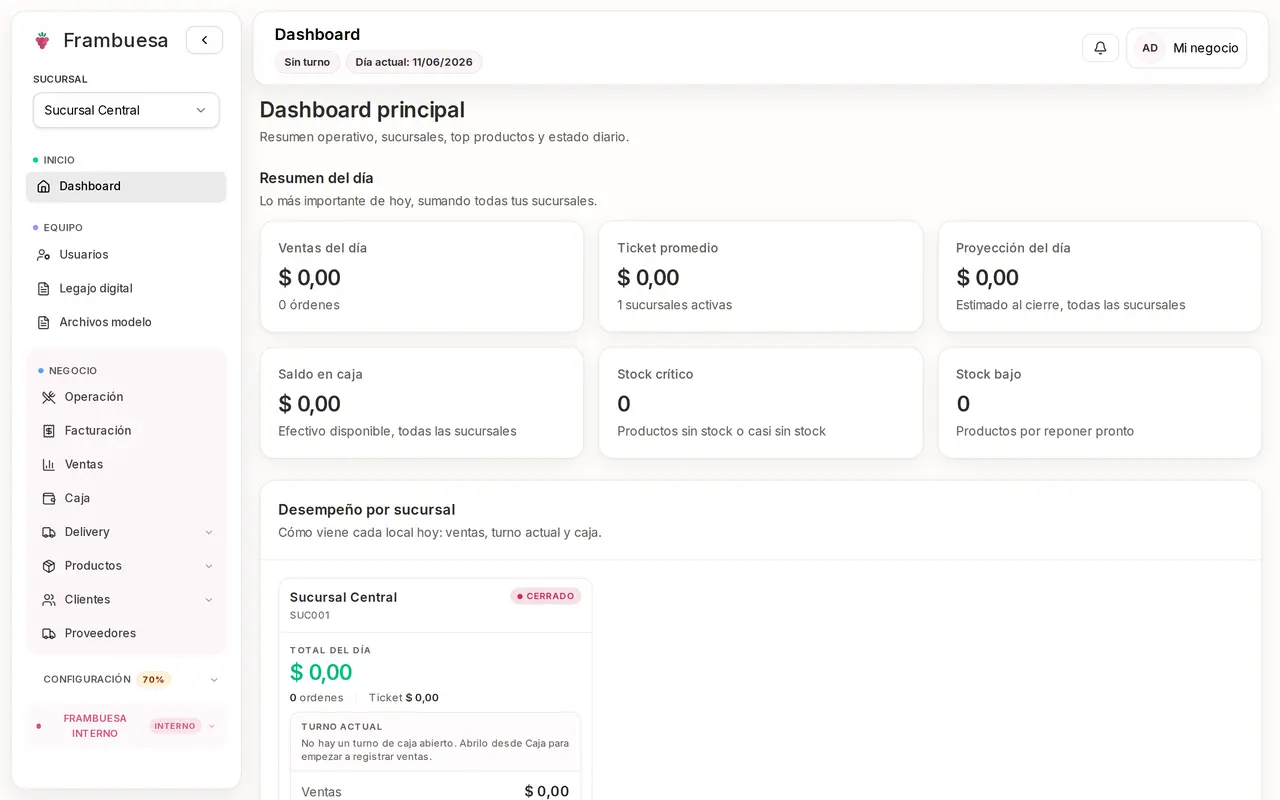The width and height of the screenshot is (1280, 800).
Task: Click the '1 sucursales activas' text
Action: (x=675, y=305)
